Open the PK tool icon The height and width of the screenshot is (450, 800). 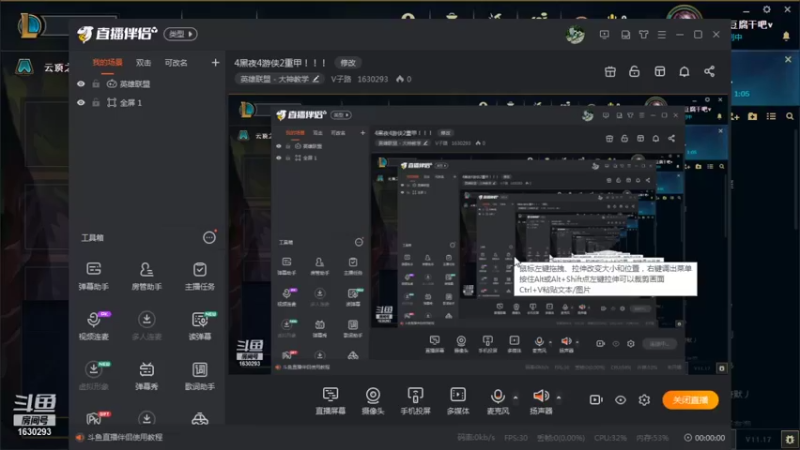95,418
